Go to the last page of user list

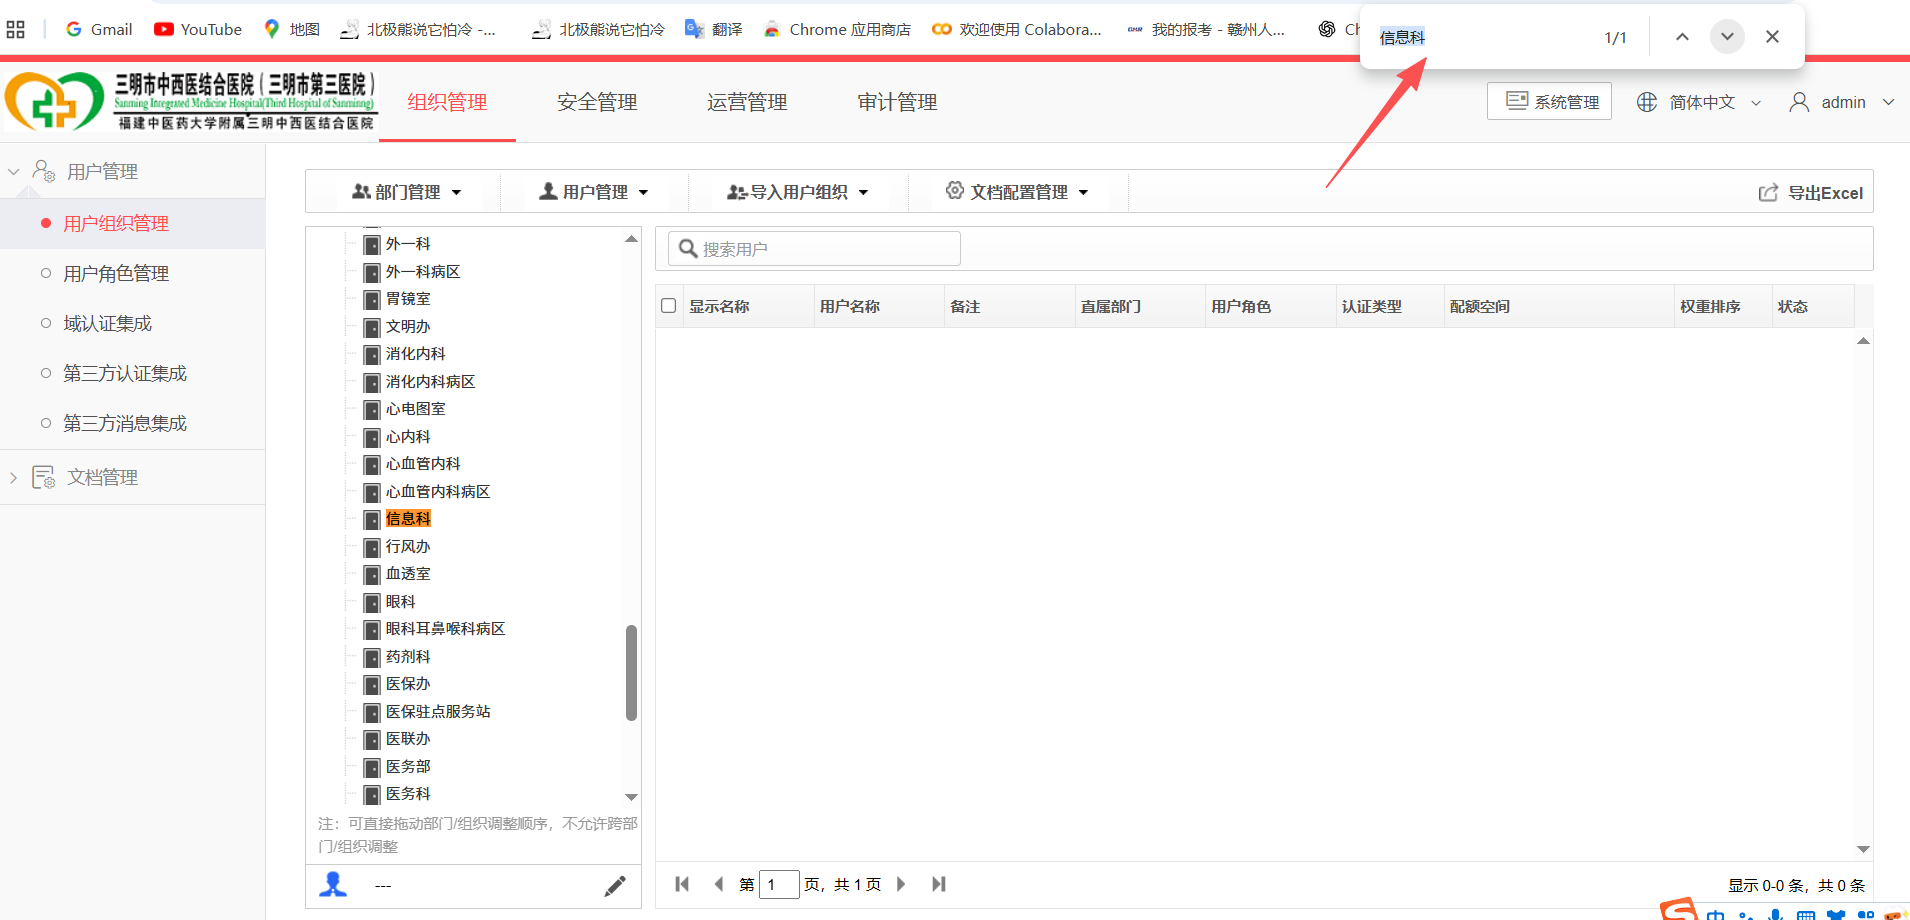point(938,884)
